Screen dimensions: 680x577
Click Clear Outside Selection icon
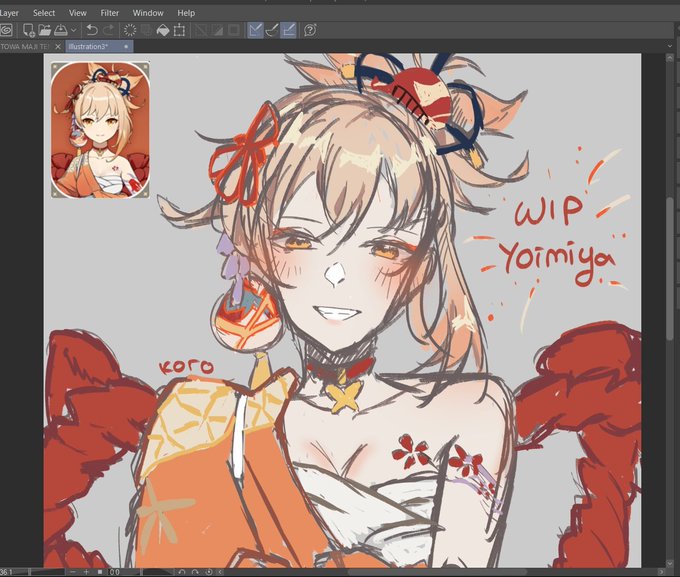pos(147,30)
